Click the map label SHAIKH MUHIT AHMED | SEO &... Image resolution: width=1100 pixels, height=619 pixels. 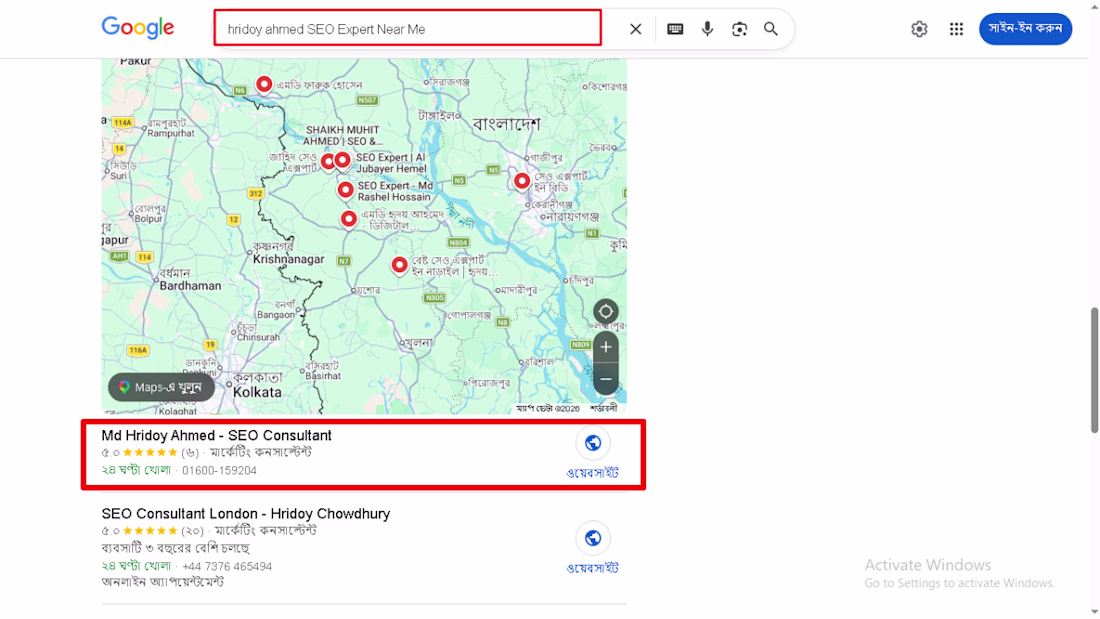coord(343,135)
